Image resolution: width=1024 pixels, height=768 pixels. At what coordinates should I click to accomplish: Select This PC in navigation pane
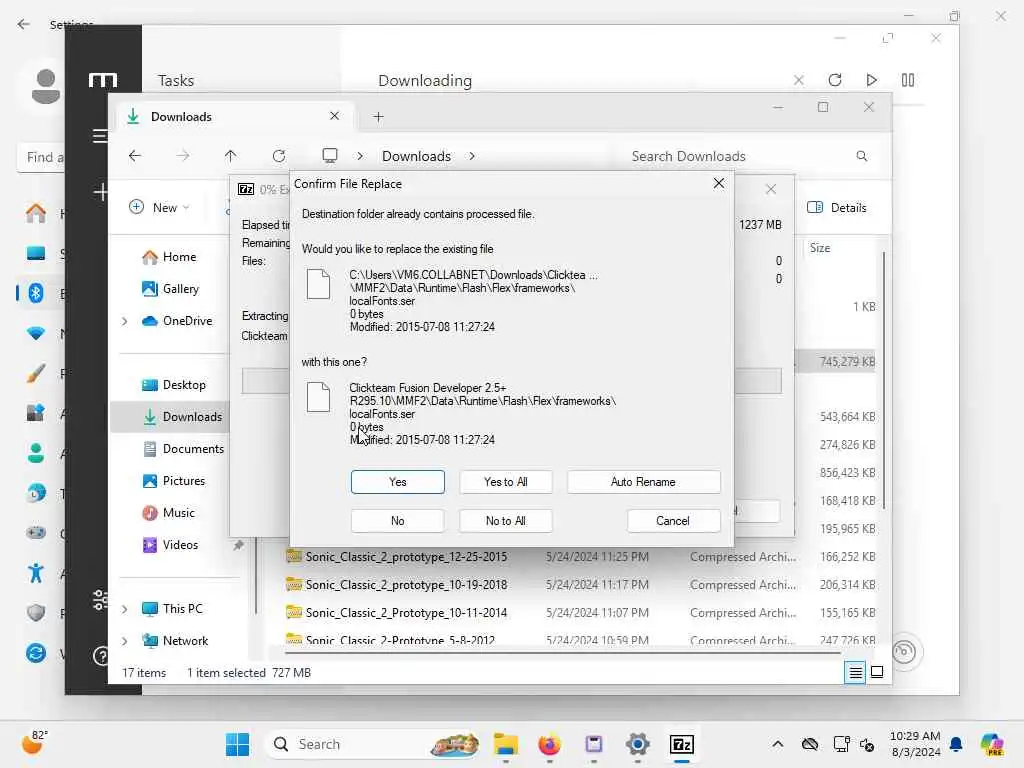point(172,609)
